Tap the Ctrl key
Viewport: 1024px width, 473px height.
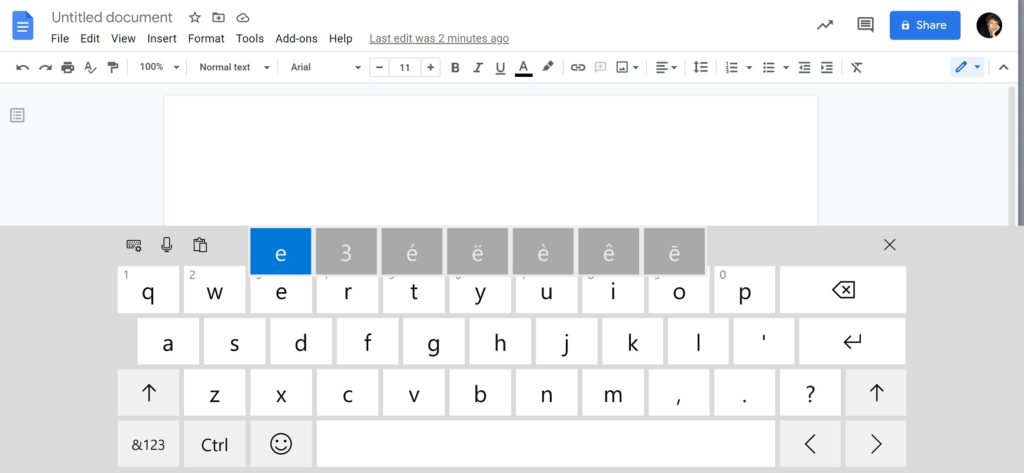pos(214,444)
